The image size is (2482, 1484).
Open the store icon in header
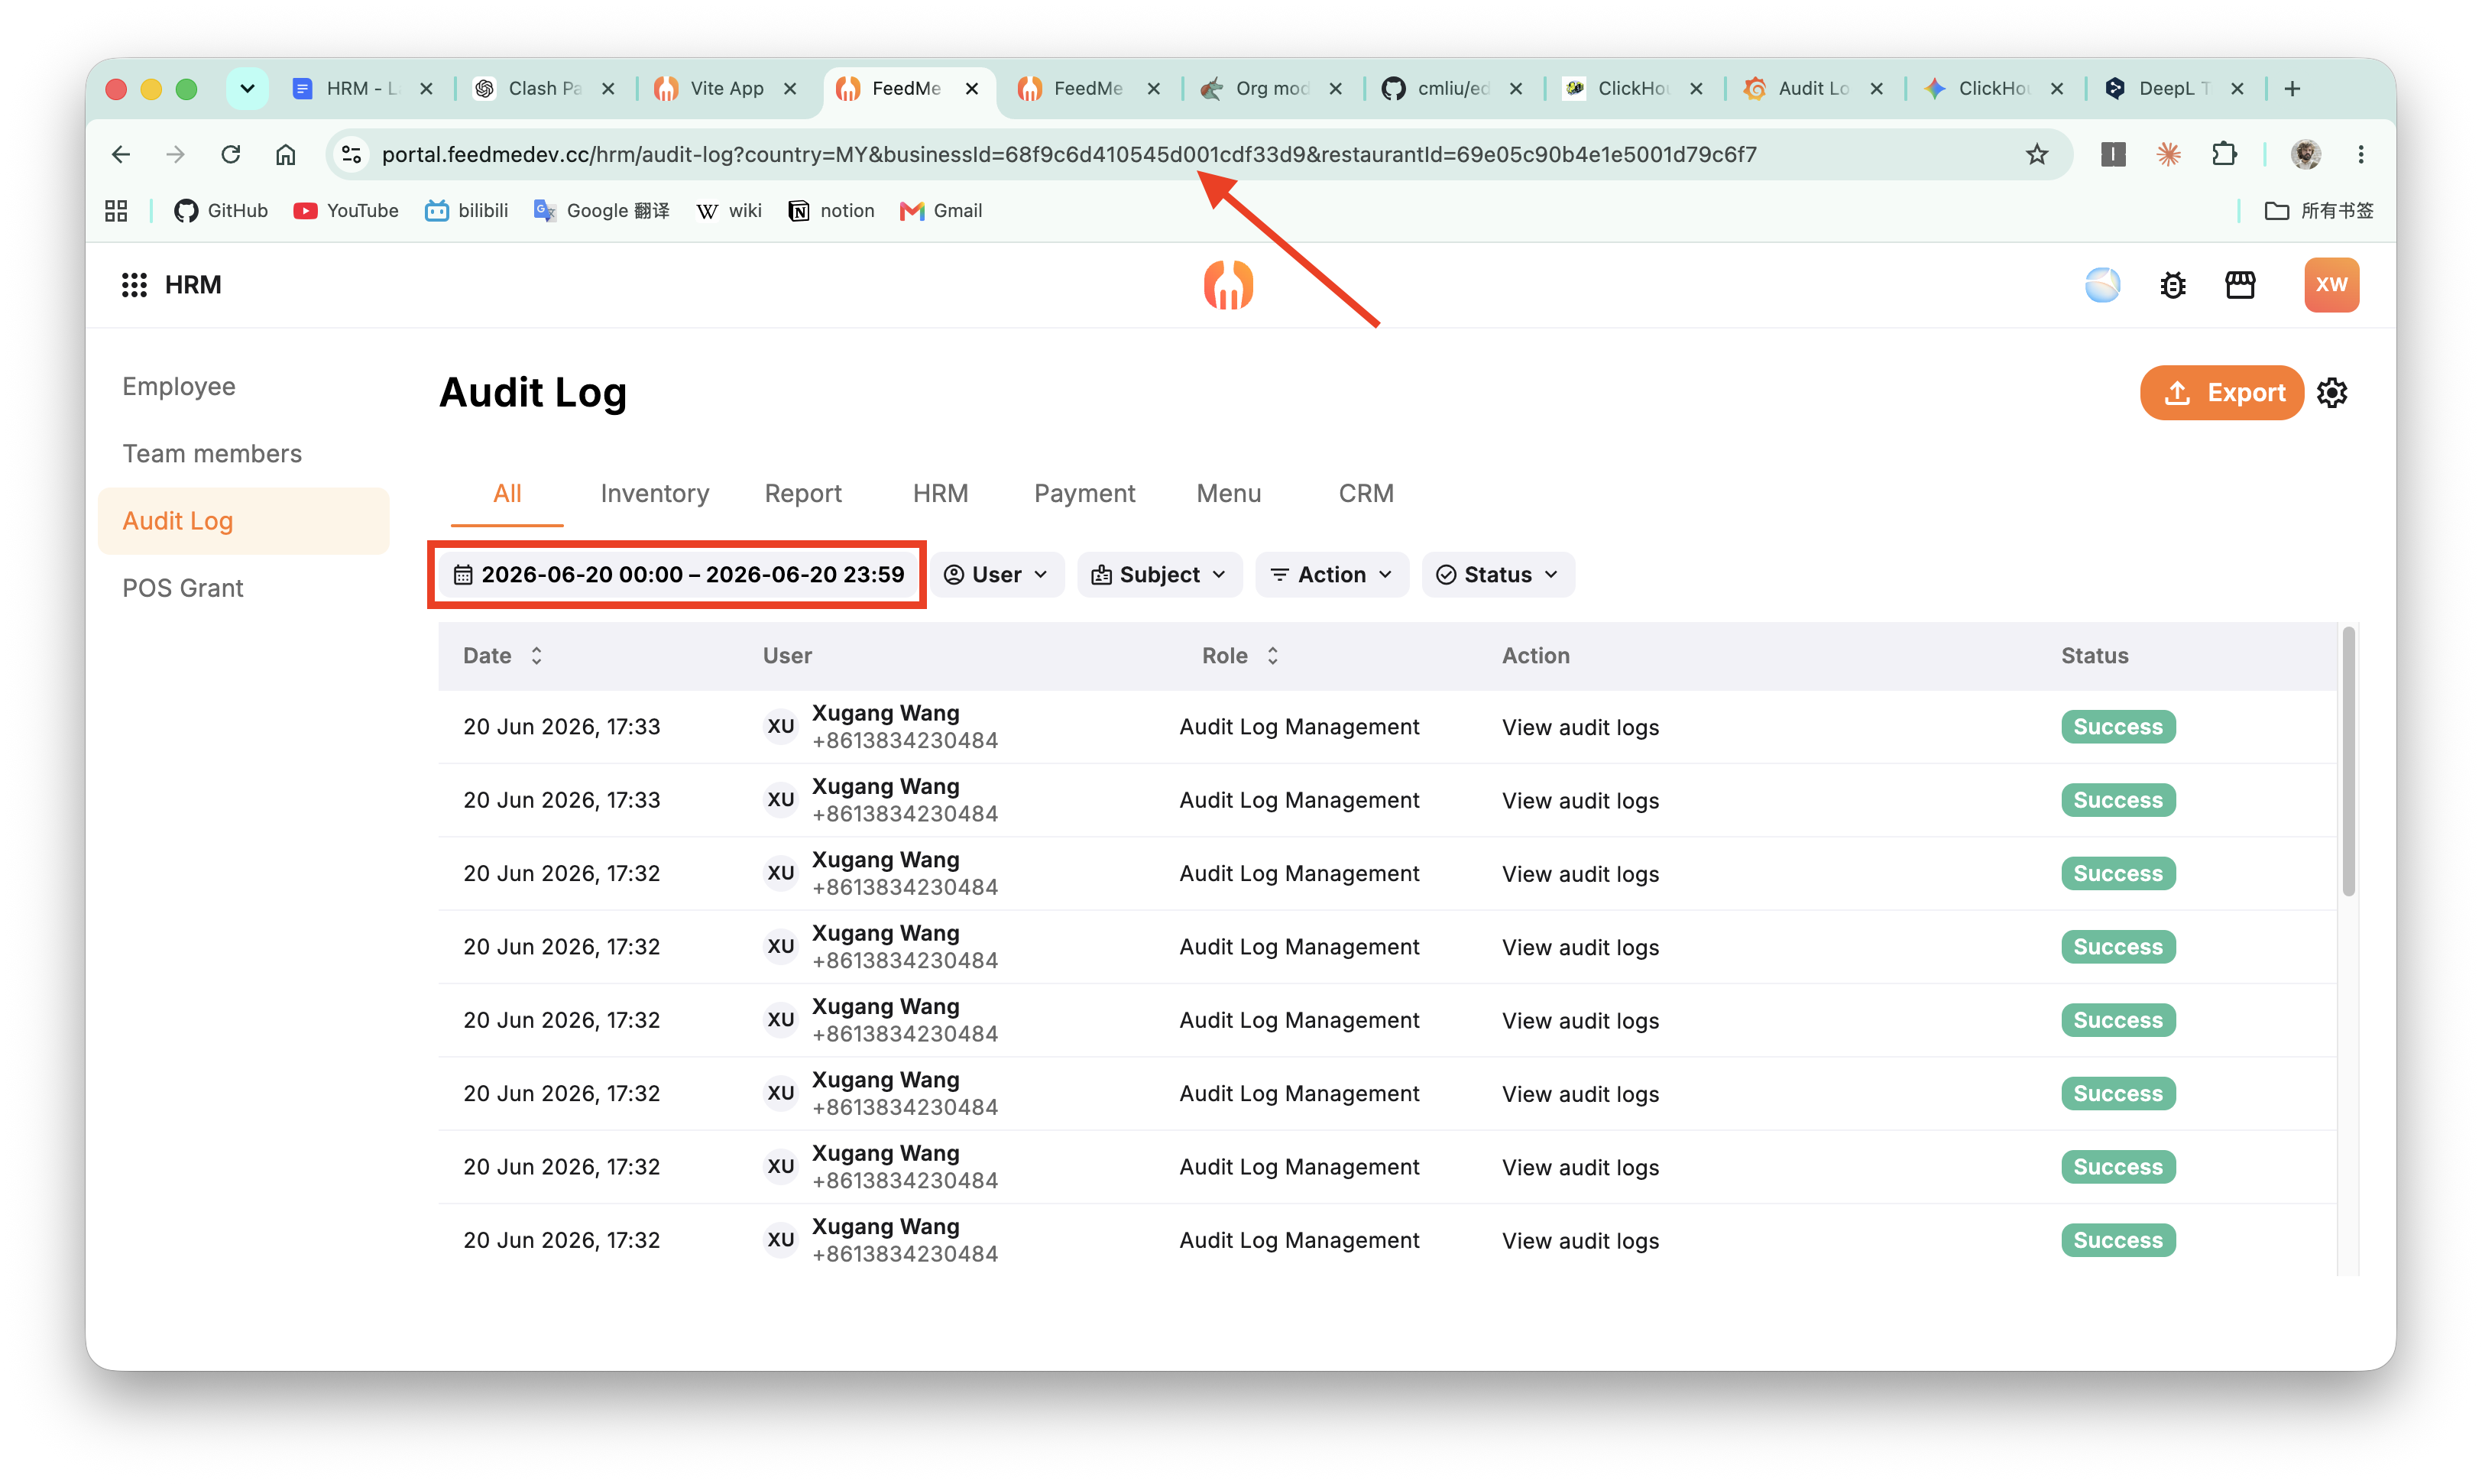pyautogui.click(x=2240, y=285)
